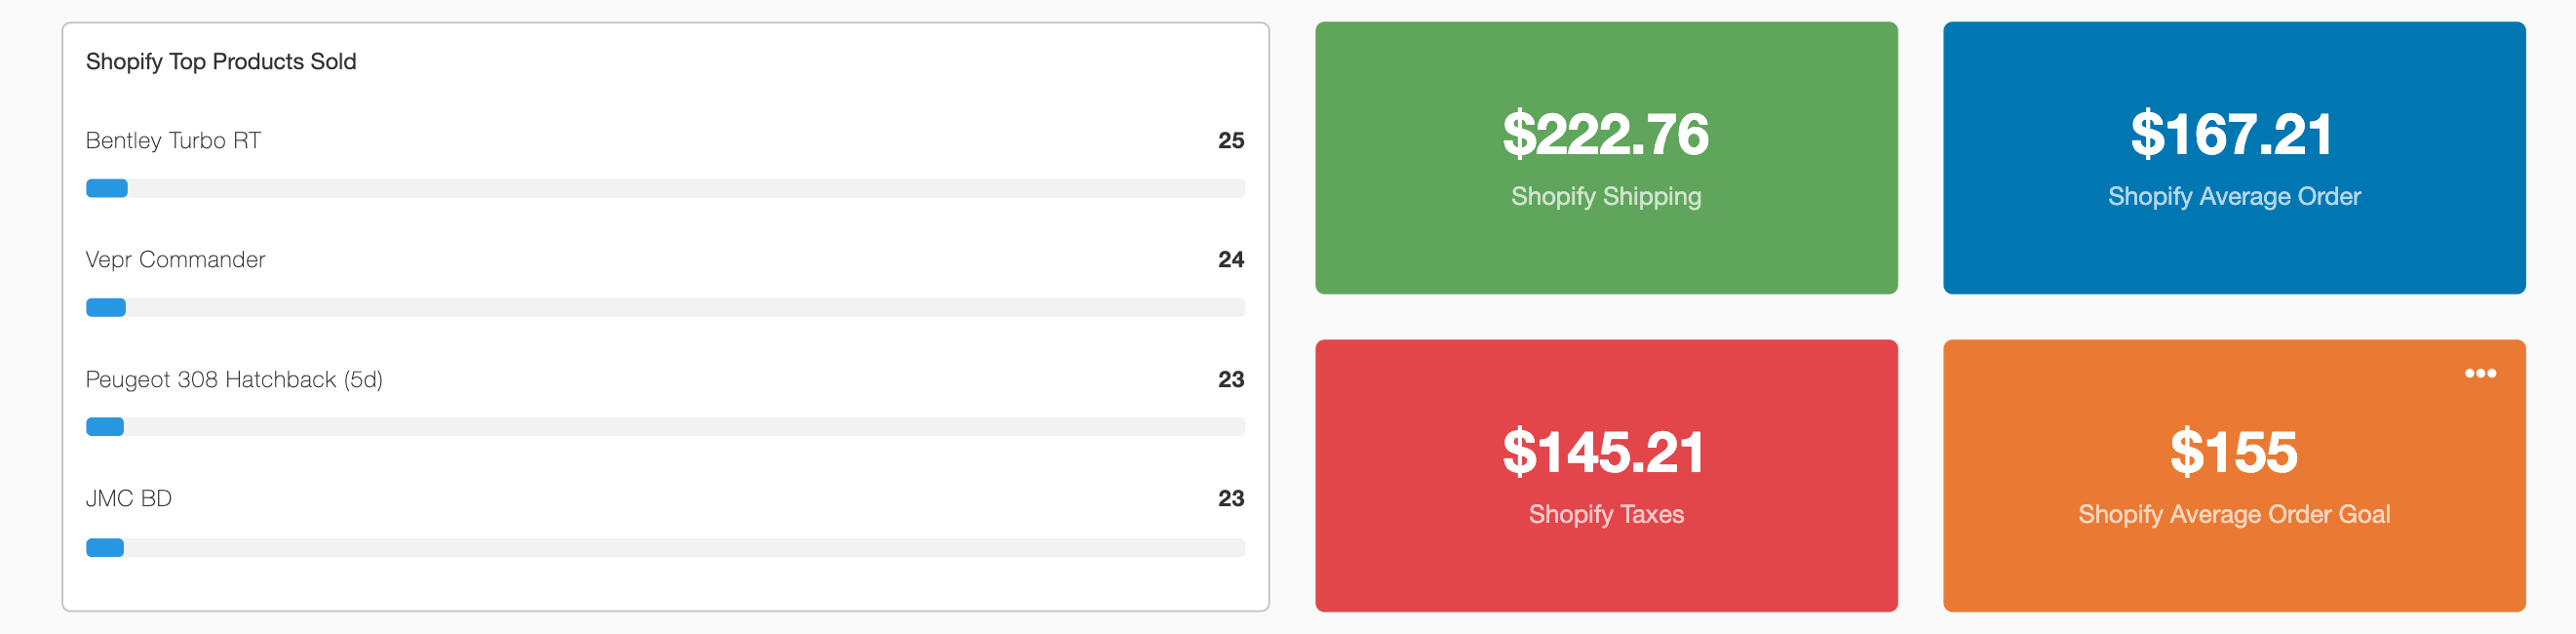This screenshot has height=634, width=2576.
Task: Click the JMC BD product name
Action: (129, 499)
